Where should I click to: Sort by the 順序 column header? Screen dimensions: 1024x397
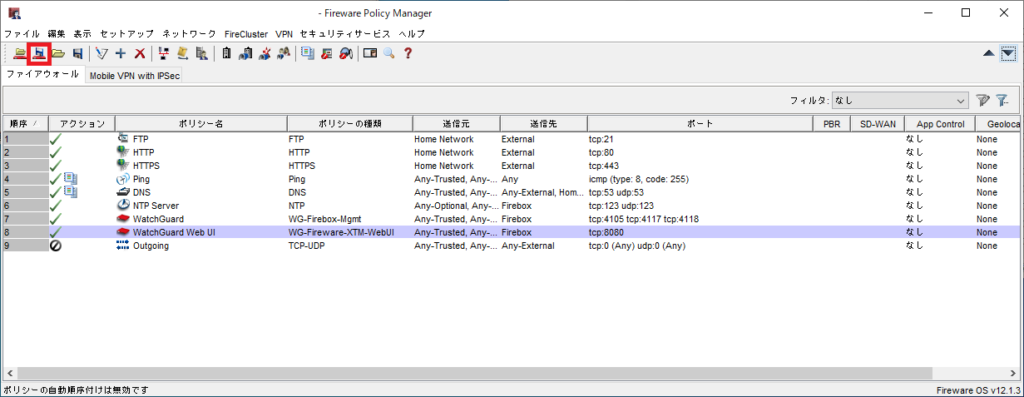[25, 123]
